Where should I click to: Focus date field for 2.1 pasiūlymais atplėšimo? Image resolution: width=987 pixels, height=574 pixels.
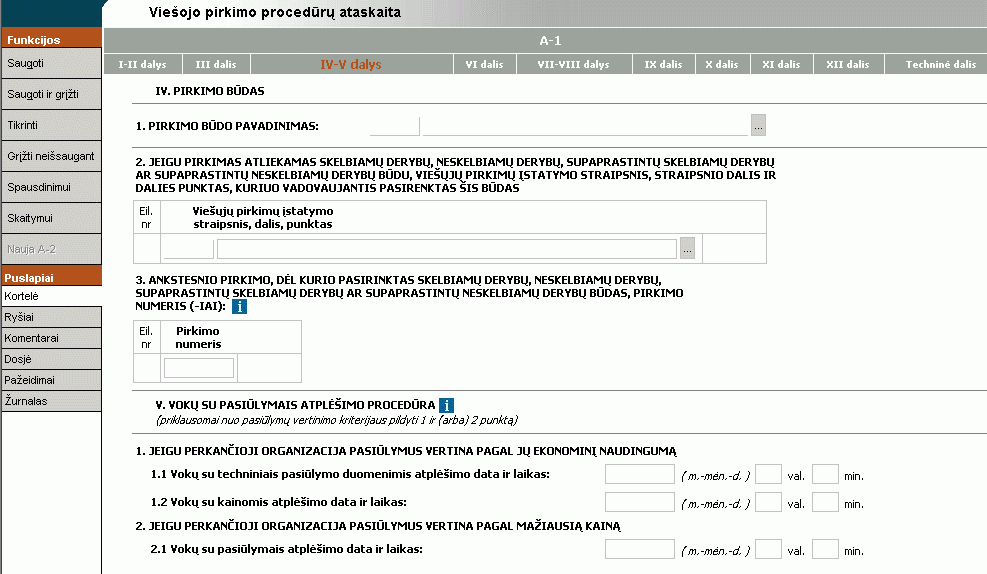pyautogui.click(x=640, y=549)
